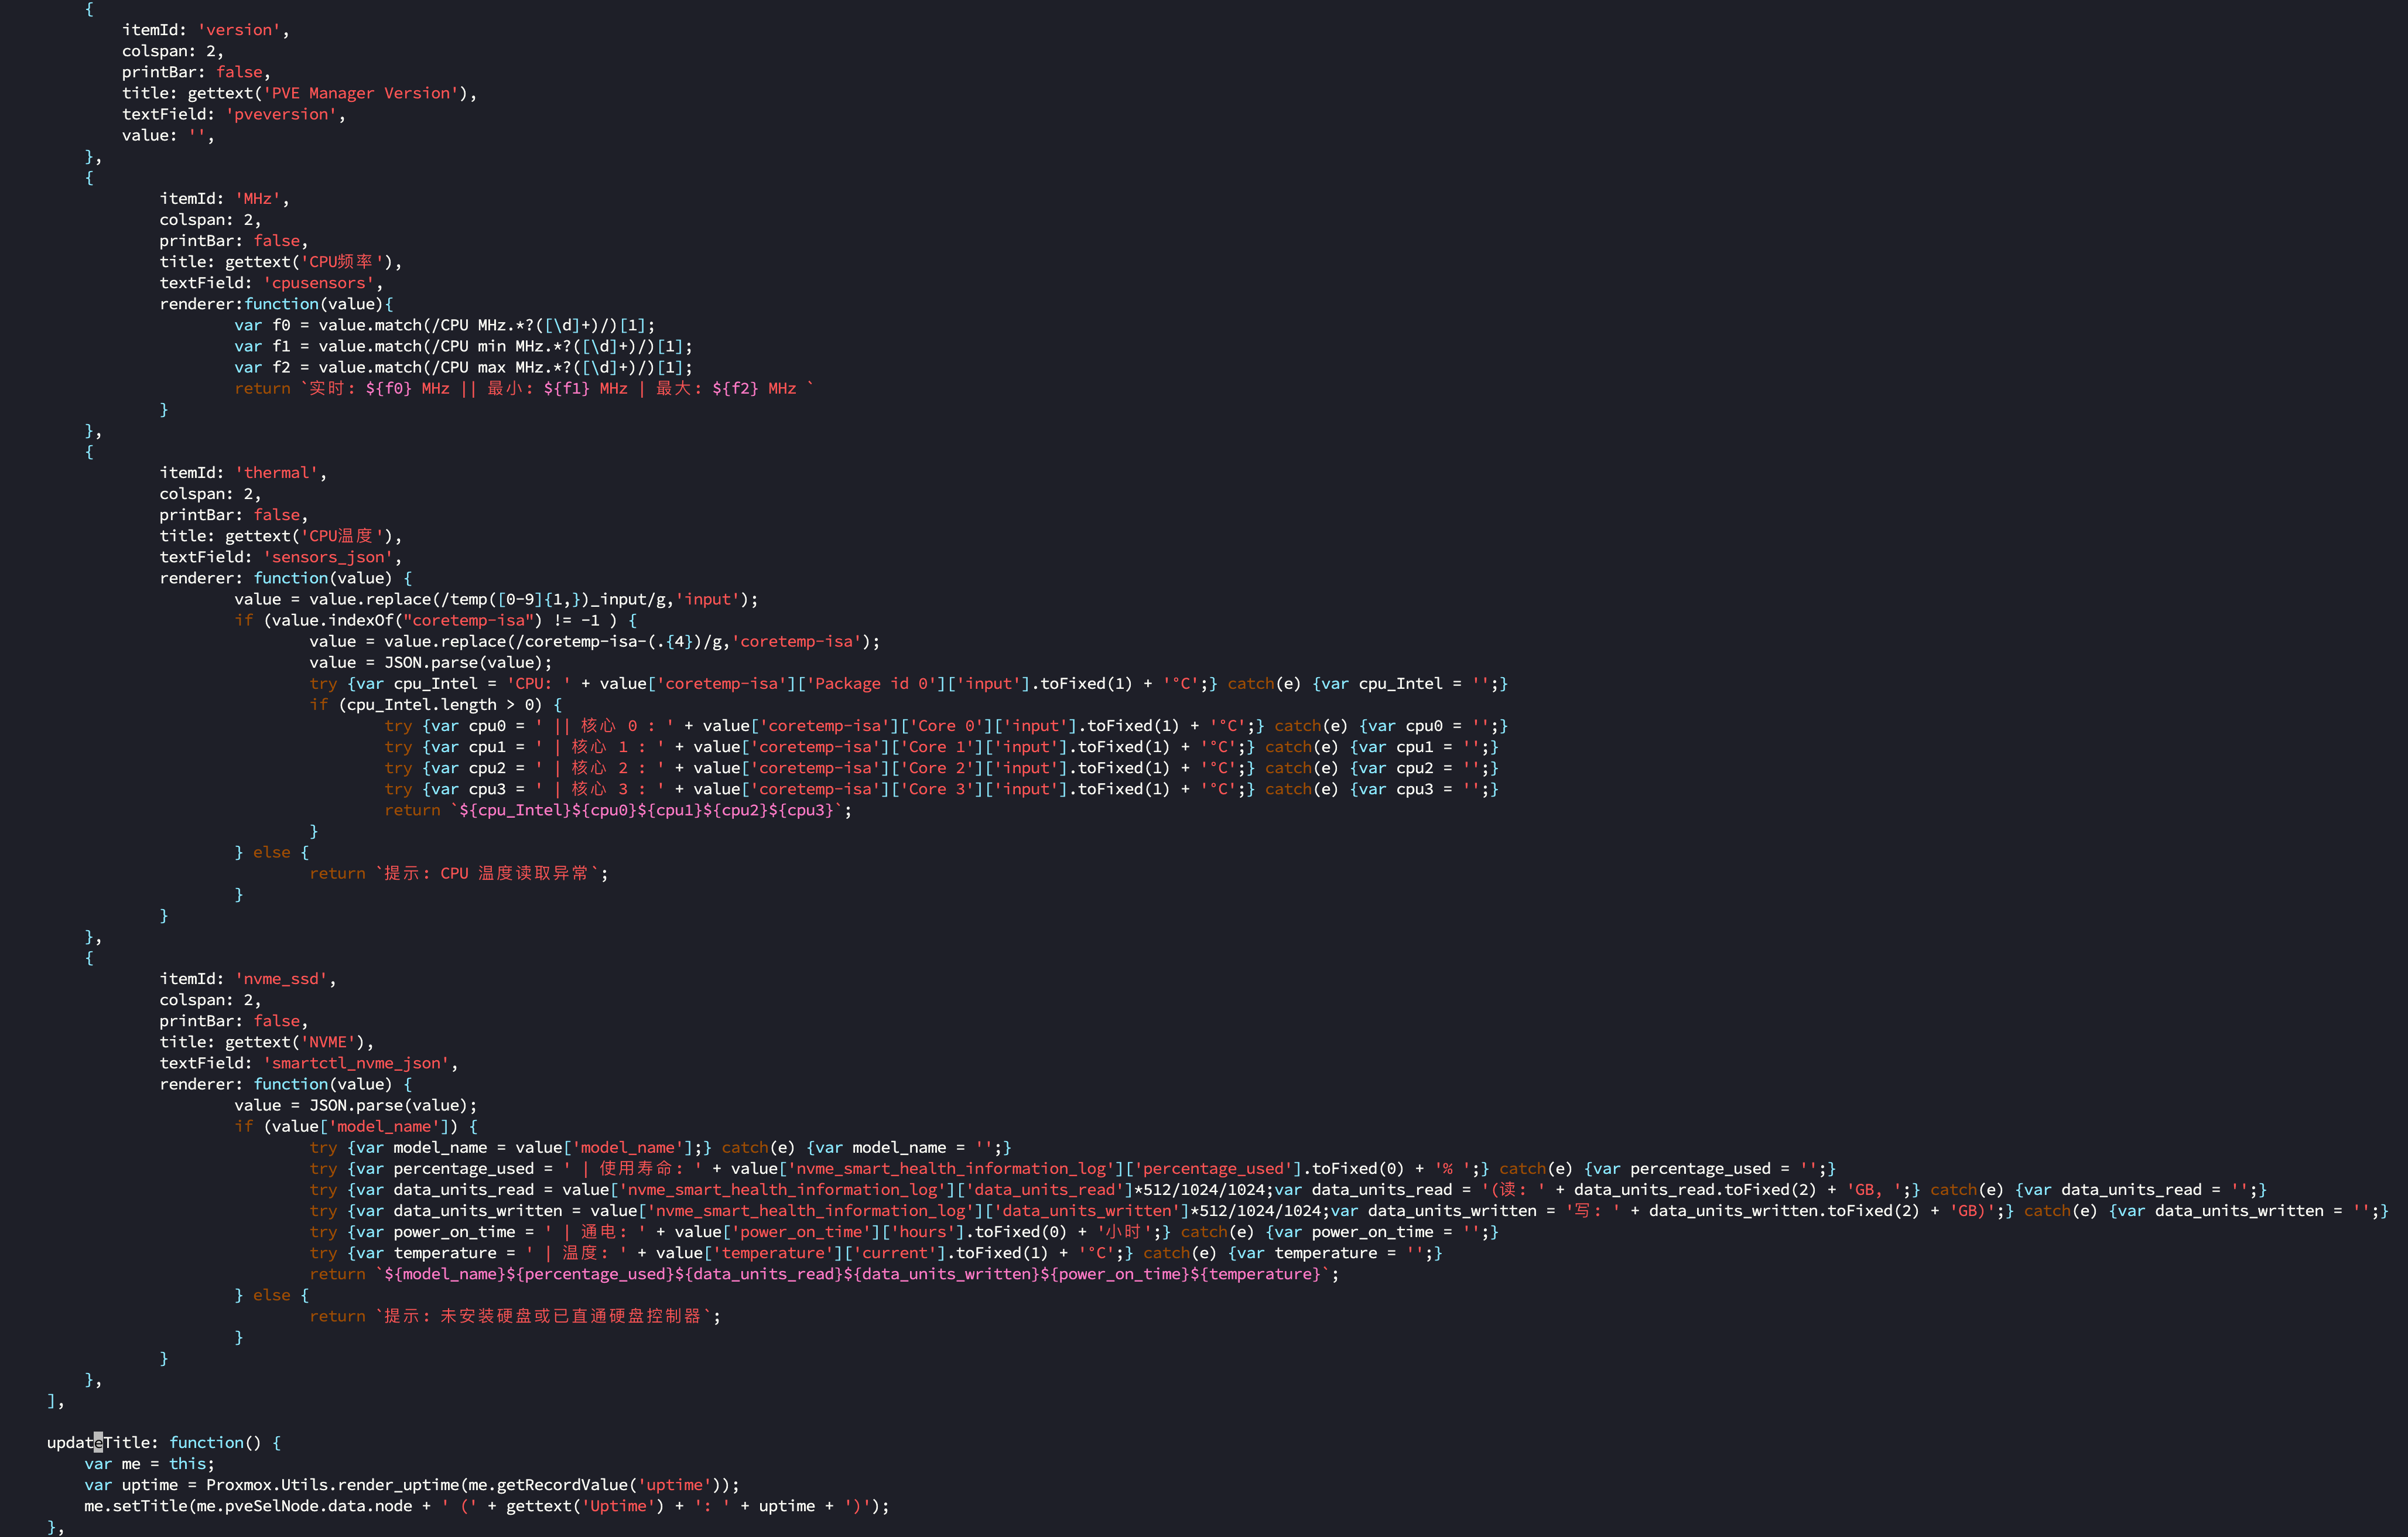Viewport: 2408px width, 1537px height.
Task: Click the 'NVME' title string
Action: click(x=328, y=1042)
